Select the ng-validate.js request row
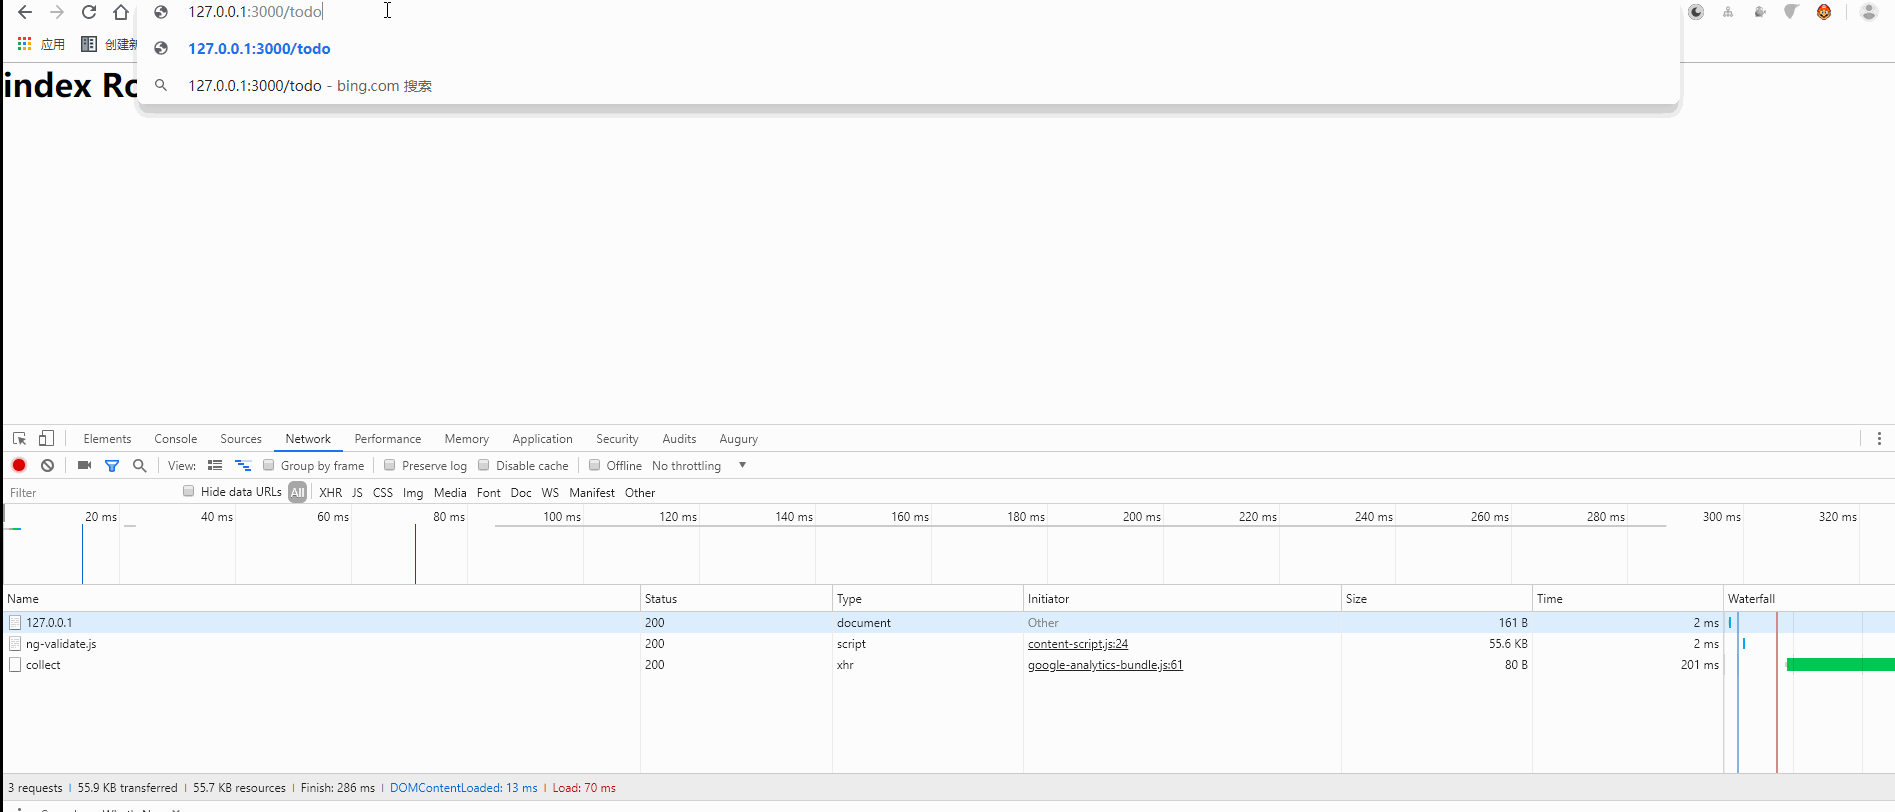 947,644
